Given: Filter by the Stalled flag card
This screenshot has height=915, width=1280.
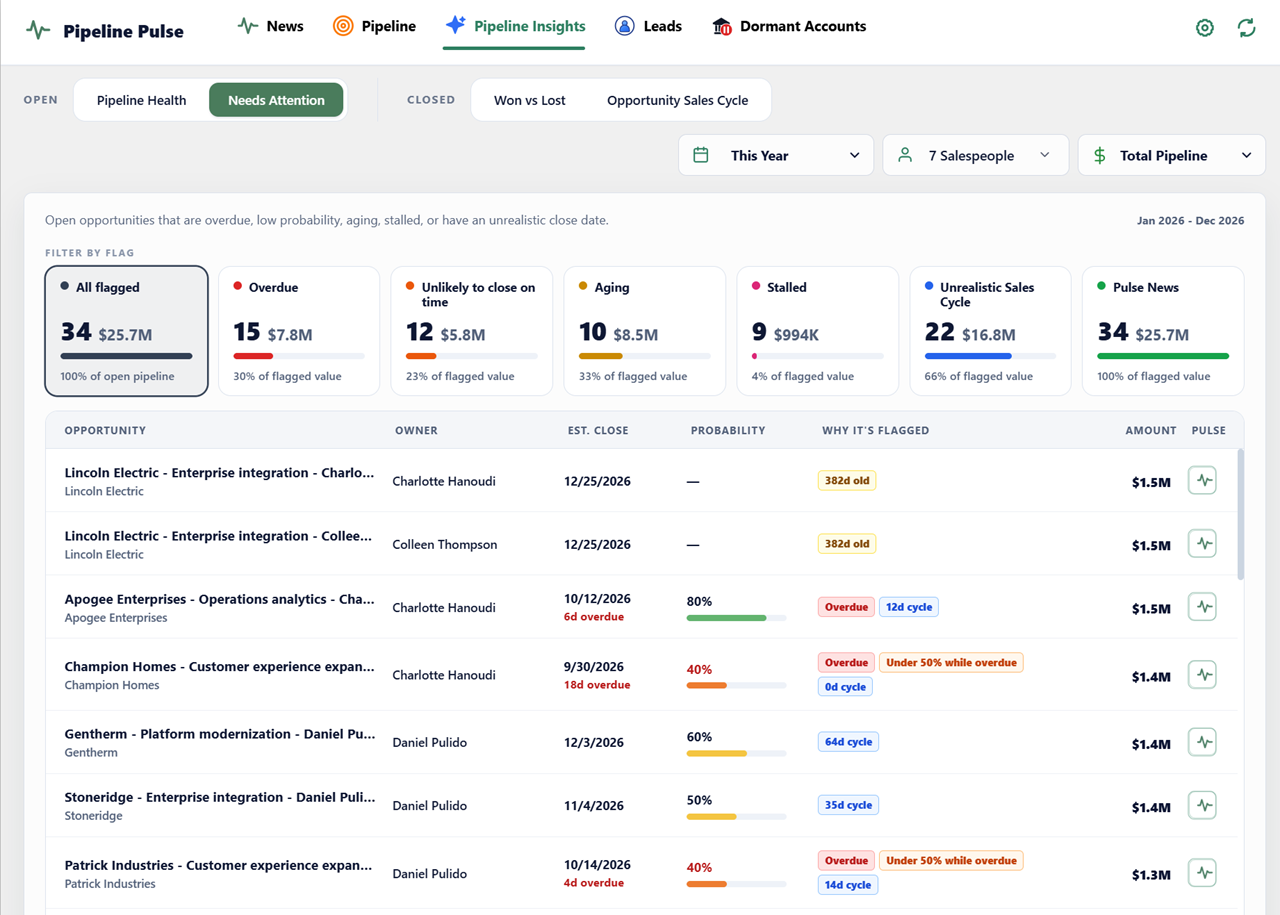Looking at the screenshot, I should [x=818, y=331].
